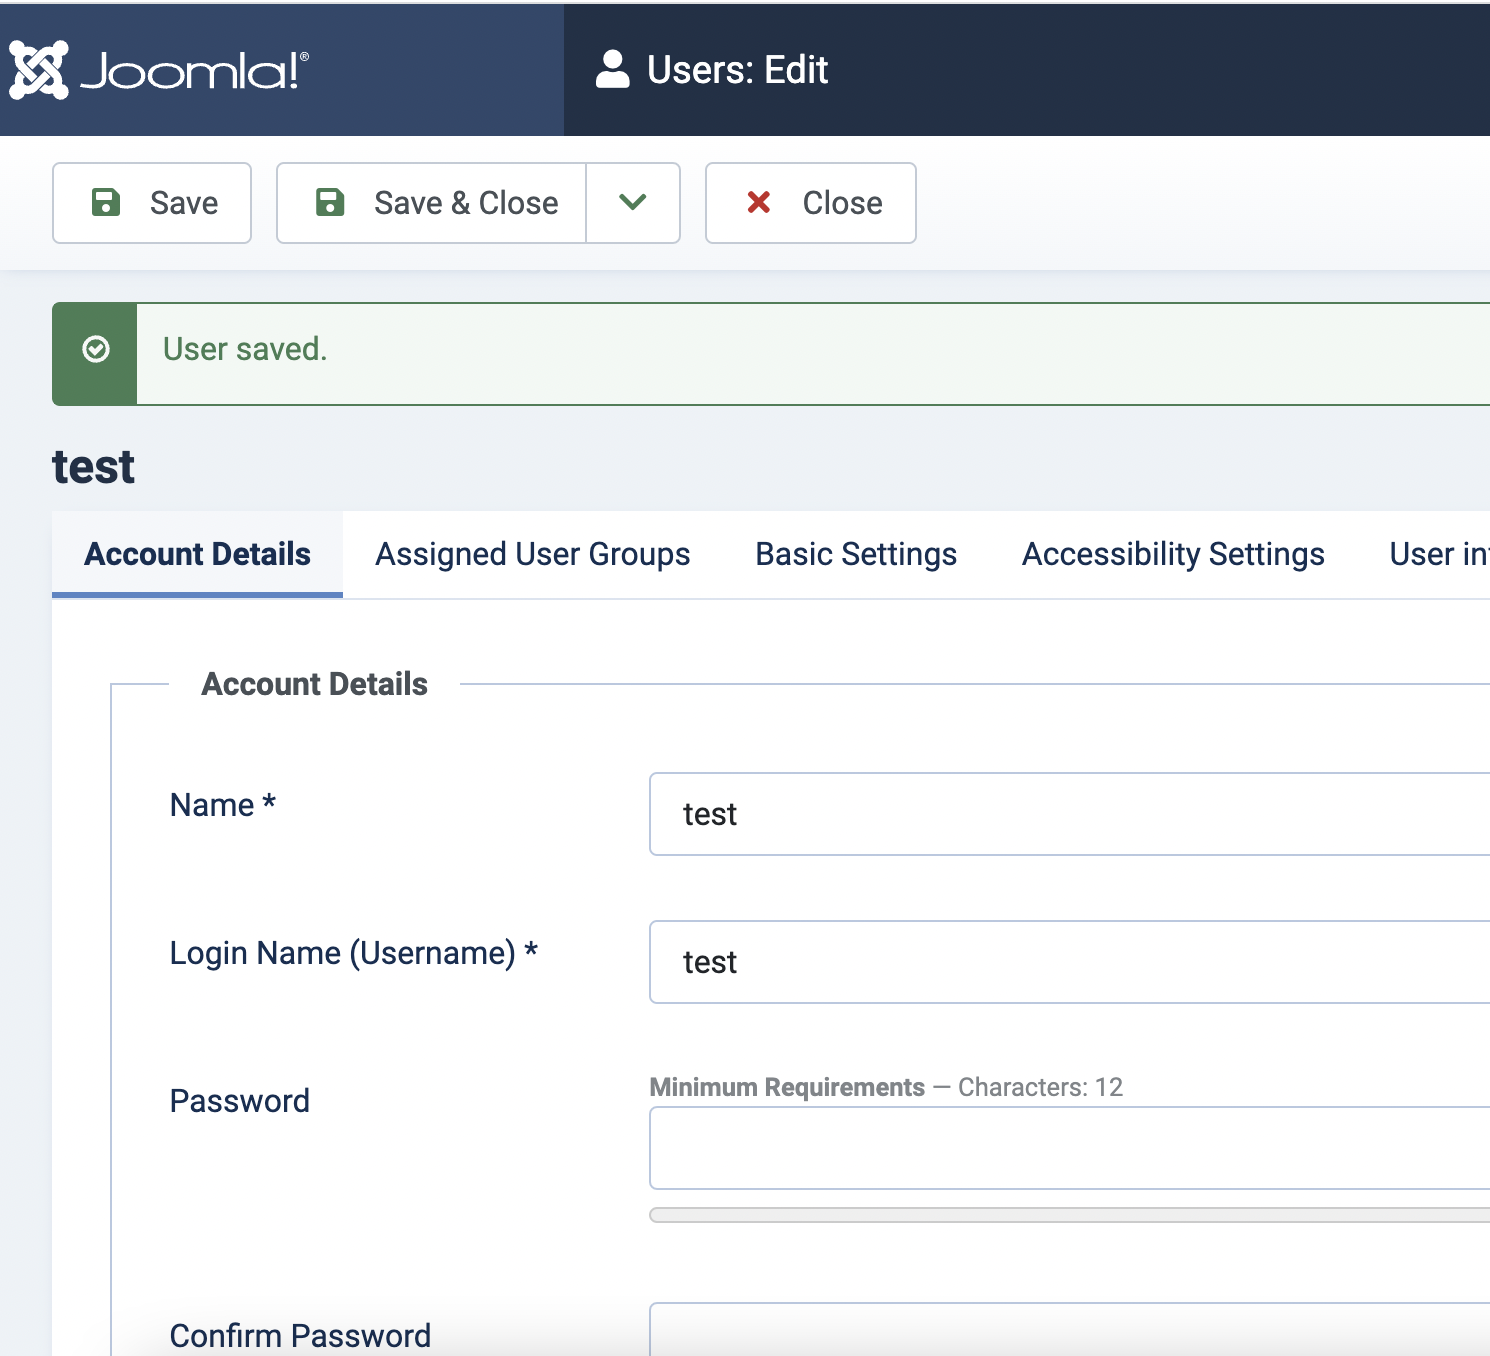Select the Confirm Password field
The width and height of the screenshot is (1490, 1356).
pos(1068,1332)
